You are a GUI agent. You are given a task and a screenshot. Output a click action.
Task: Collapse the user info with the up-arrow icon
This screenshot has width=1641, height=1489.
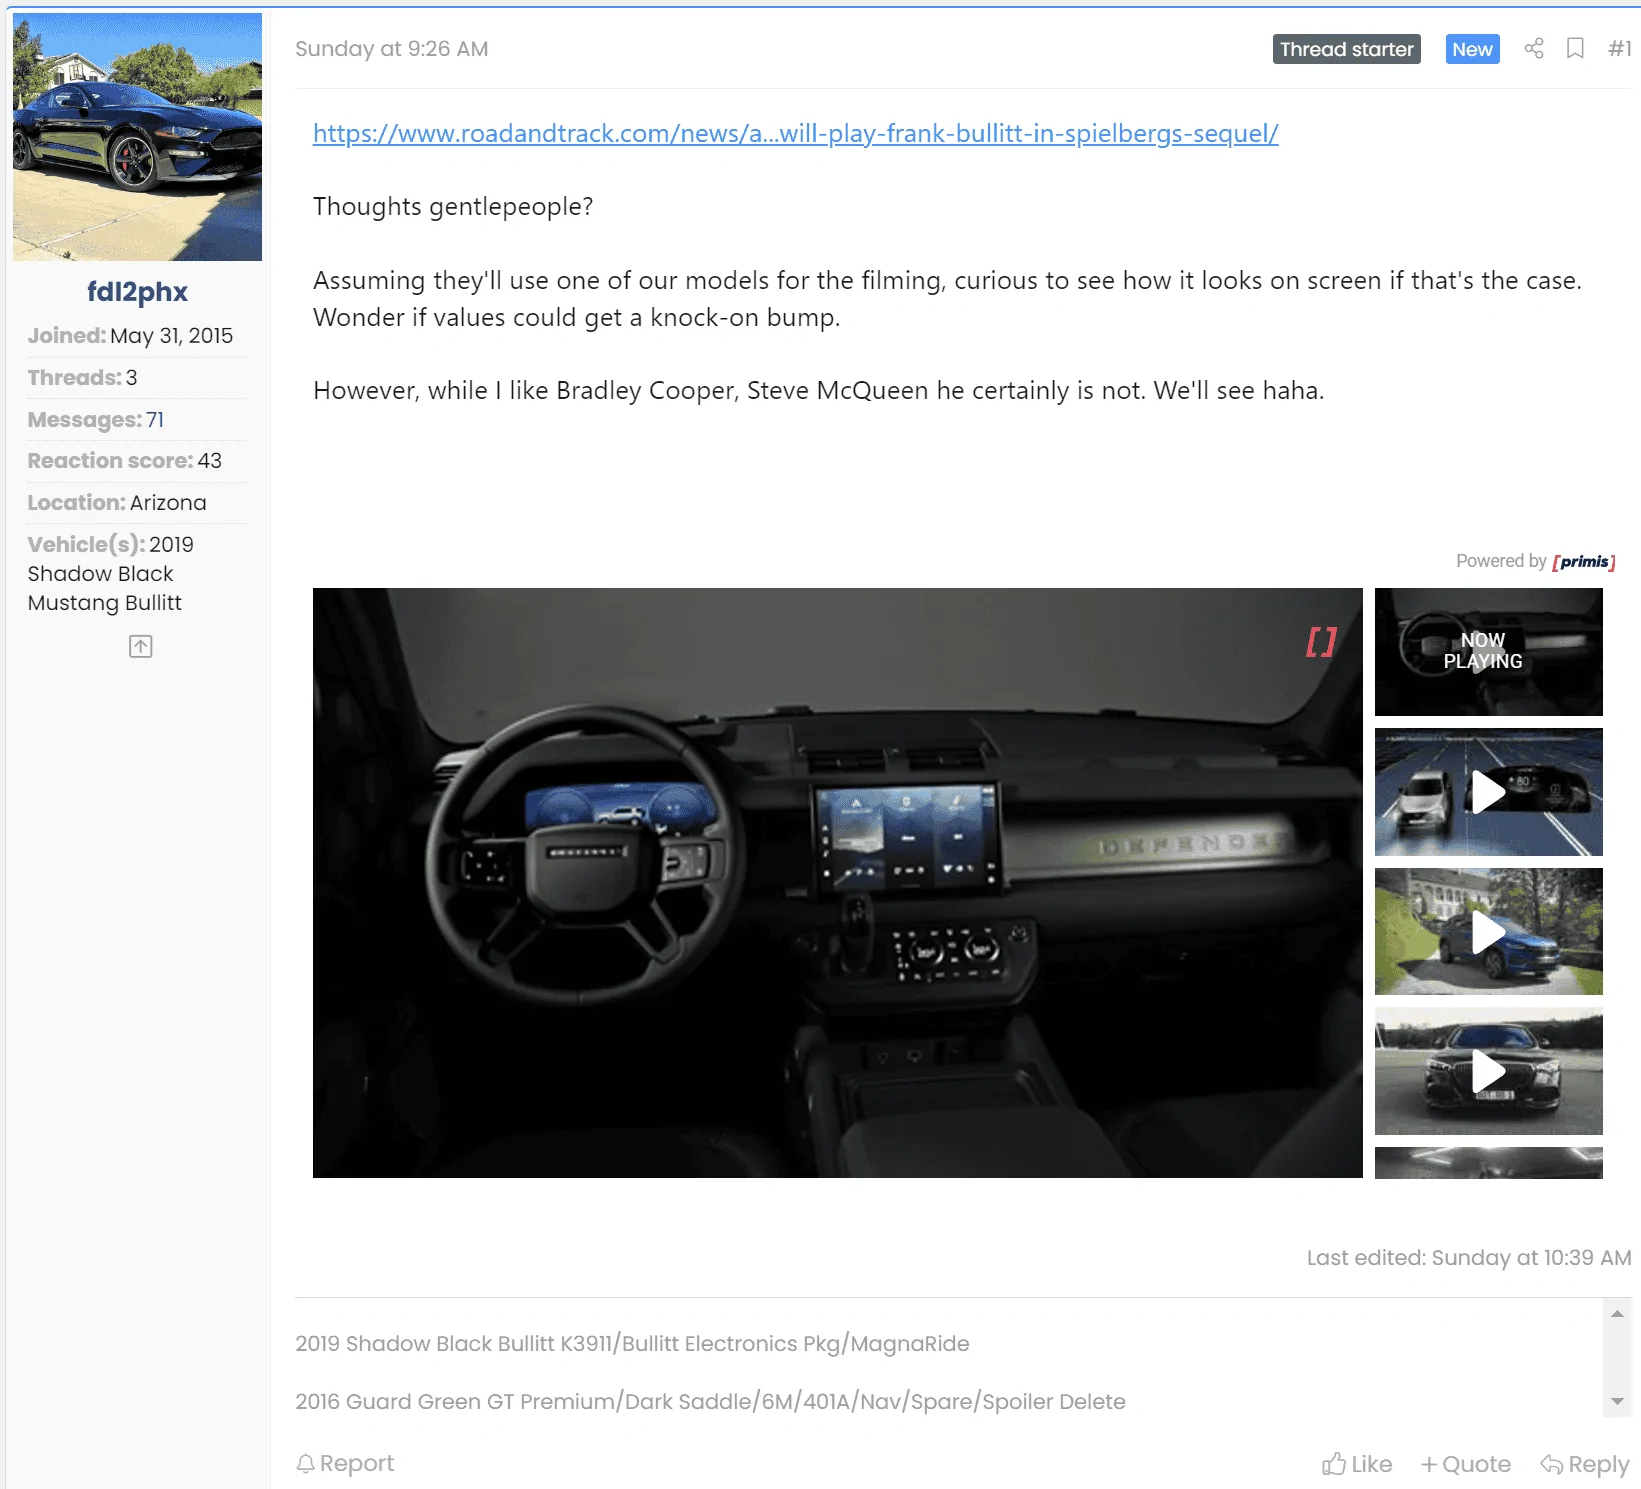(x=141, y=647)
